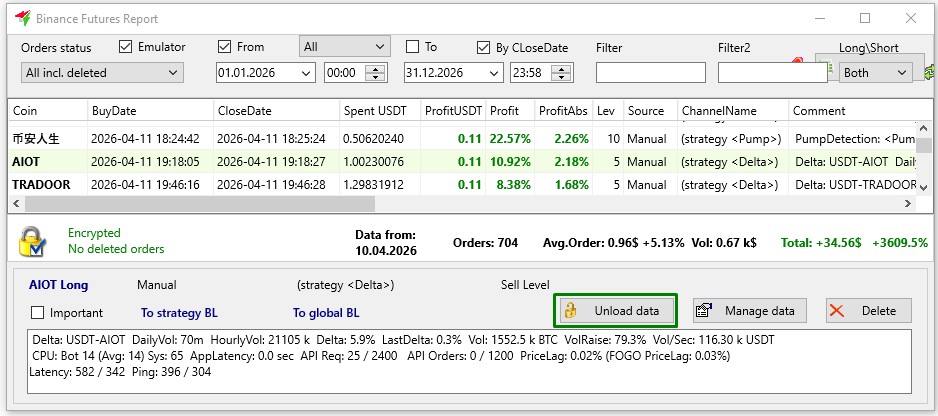Enable the Emulator checkbox
This screenshot has height=416, width=938.
pyautogui.click(x=126, y=47)
